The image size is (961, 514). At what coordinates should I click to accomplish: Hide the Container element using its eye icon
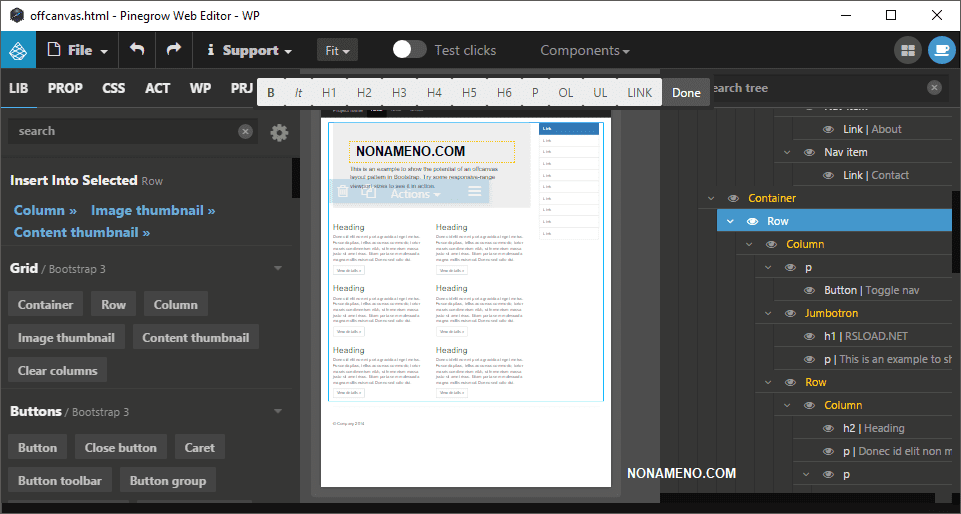[x=733, y=198]
